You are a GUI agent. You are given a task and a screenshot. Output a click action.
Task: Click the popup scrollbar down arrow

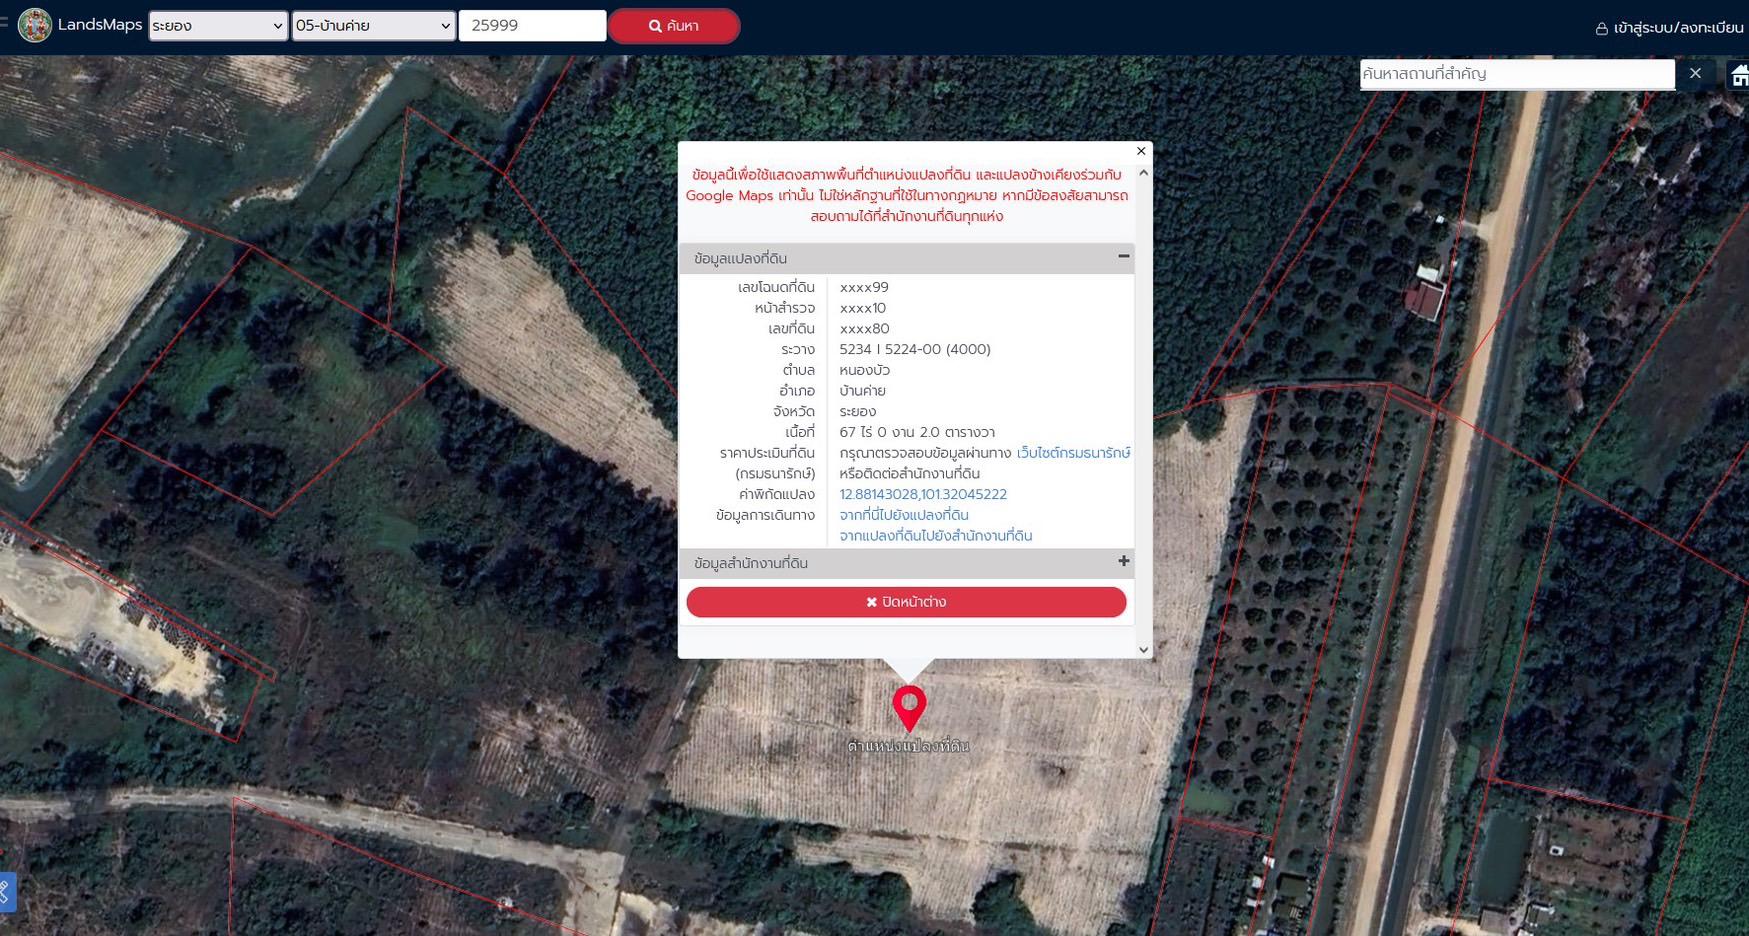click(x=1144, y=649)
